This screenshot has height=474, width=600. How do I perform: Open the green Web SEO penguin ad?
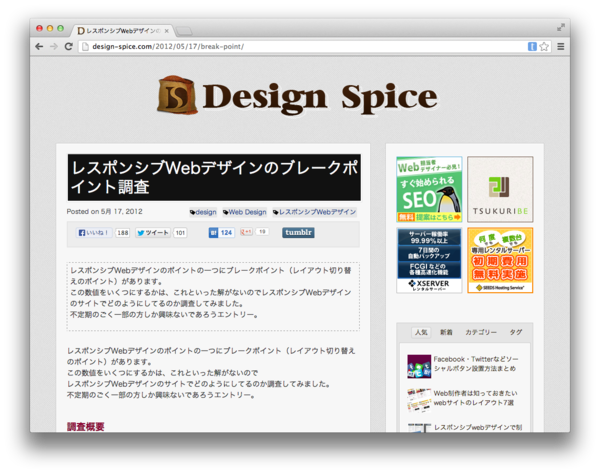click(x=429, y=189)
